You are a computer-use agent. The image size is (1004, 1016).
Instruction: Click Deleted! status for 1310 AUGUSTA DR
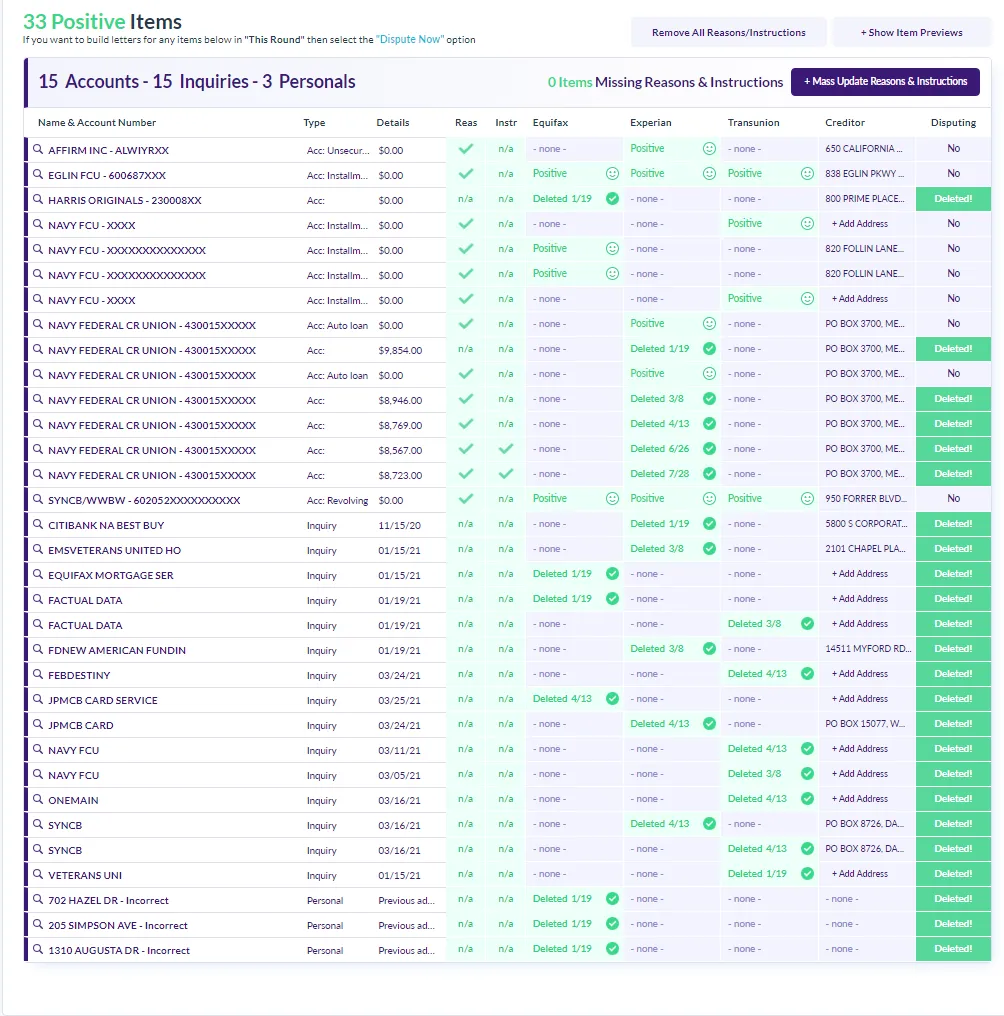953,949
